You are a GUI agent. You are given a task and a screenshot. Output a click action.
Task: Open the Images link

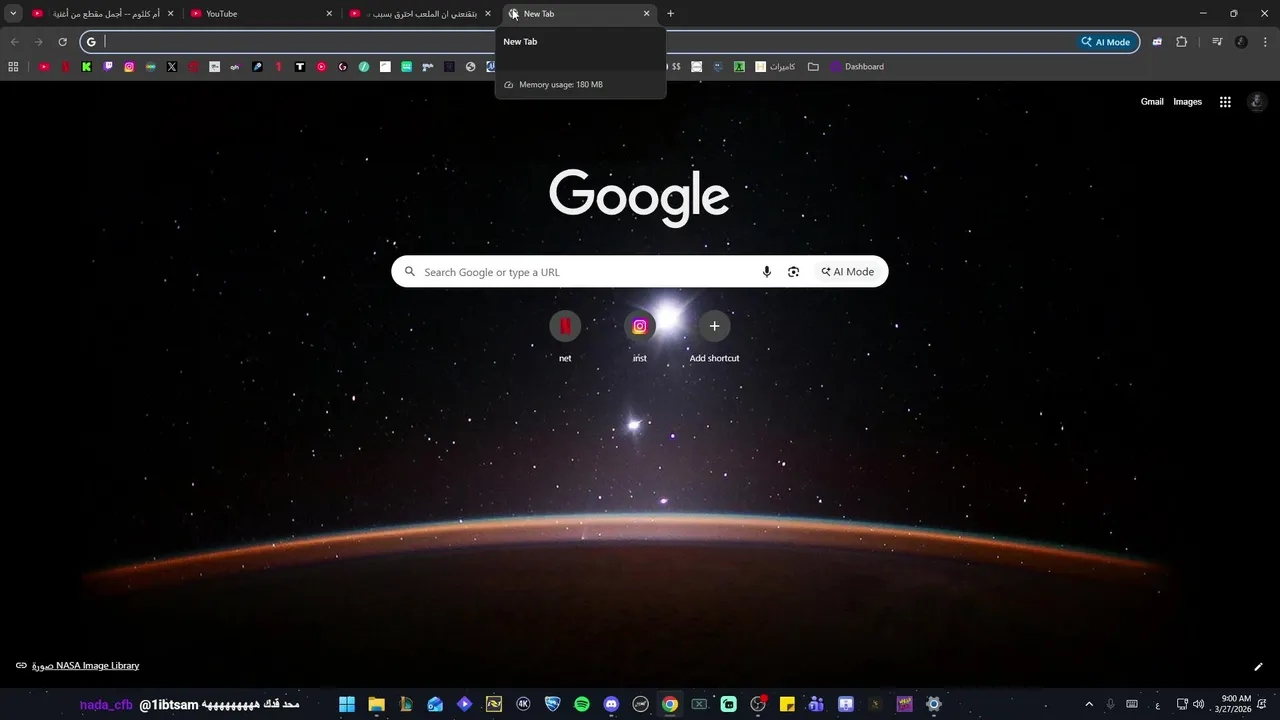click(x=1187, y=102)
